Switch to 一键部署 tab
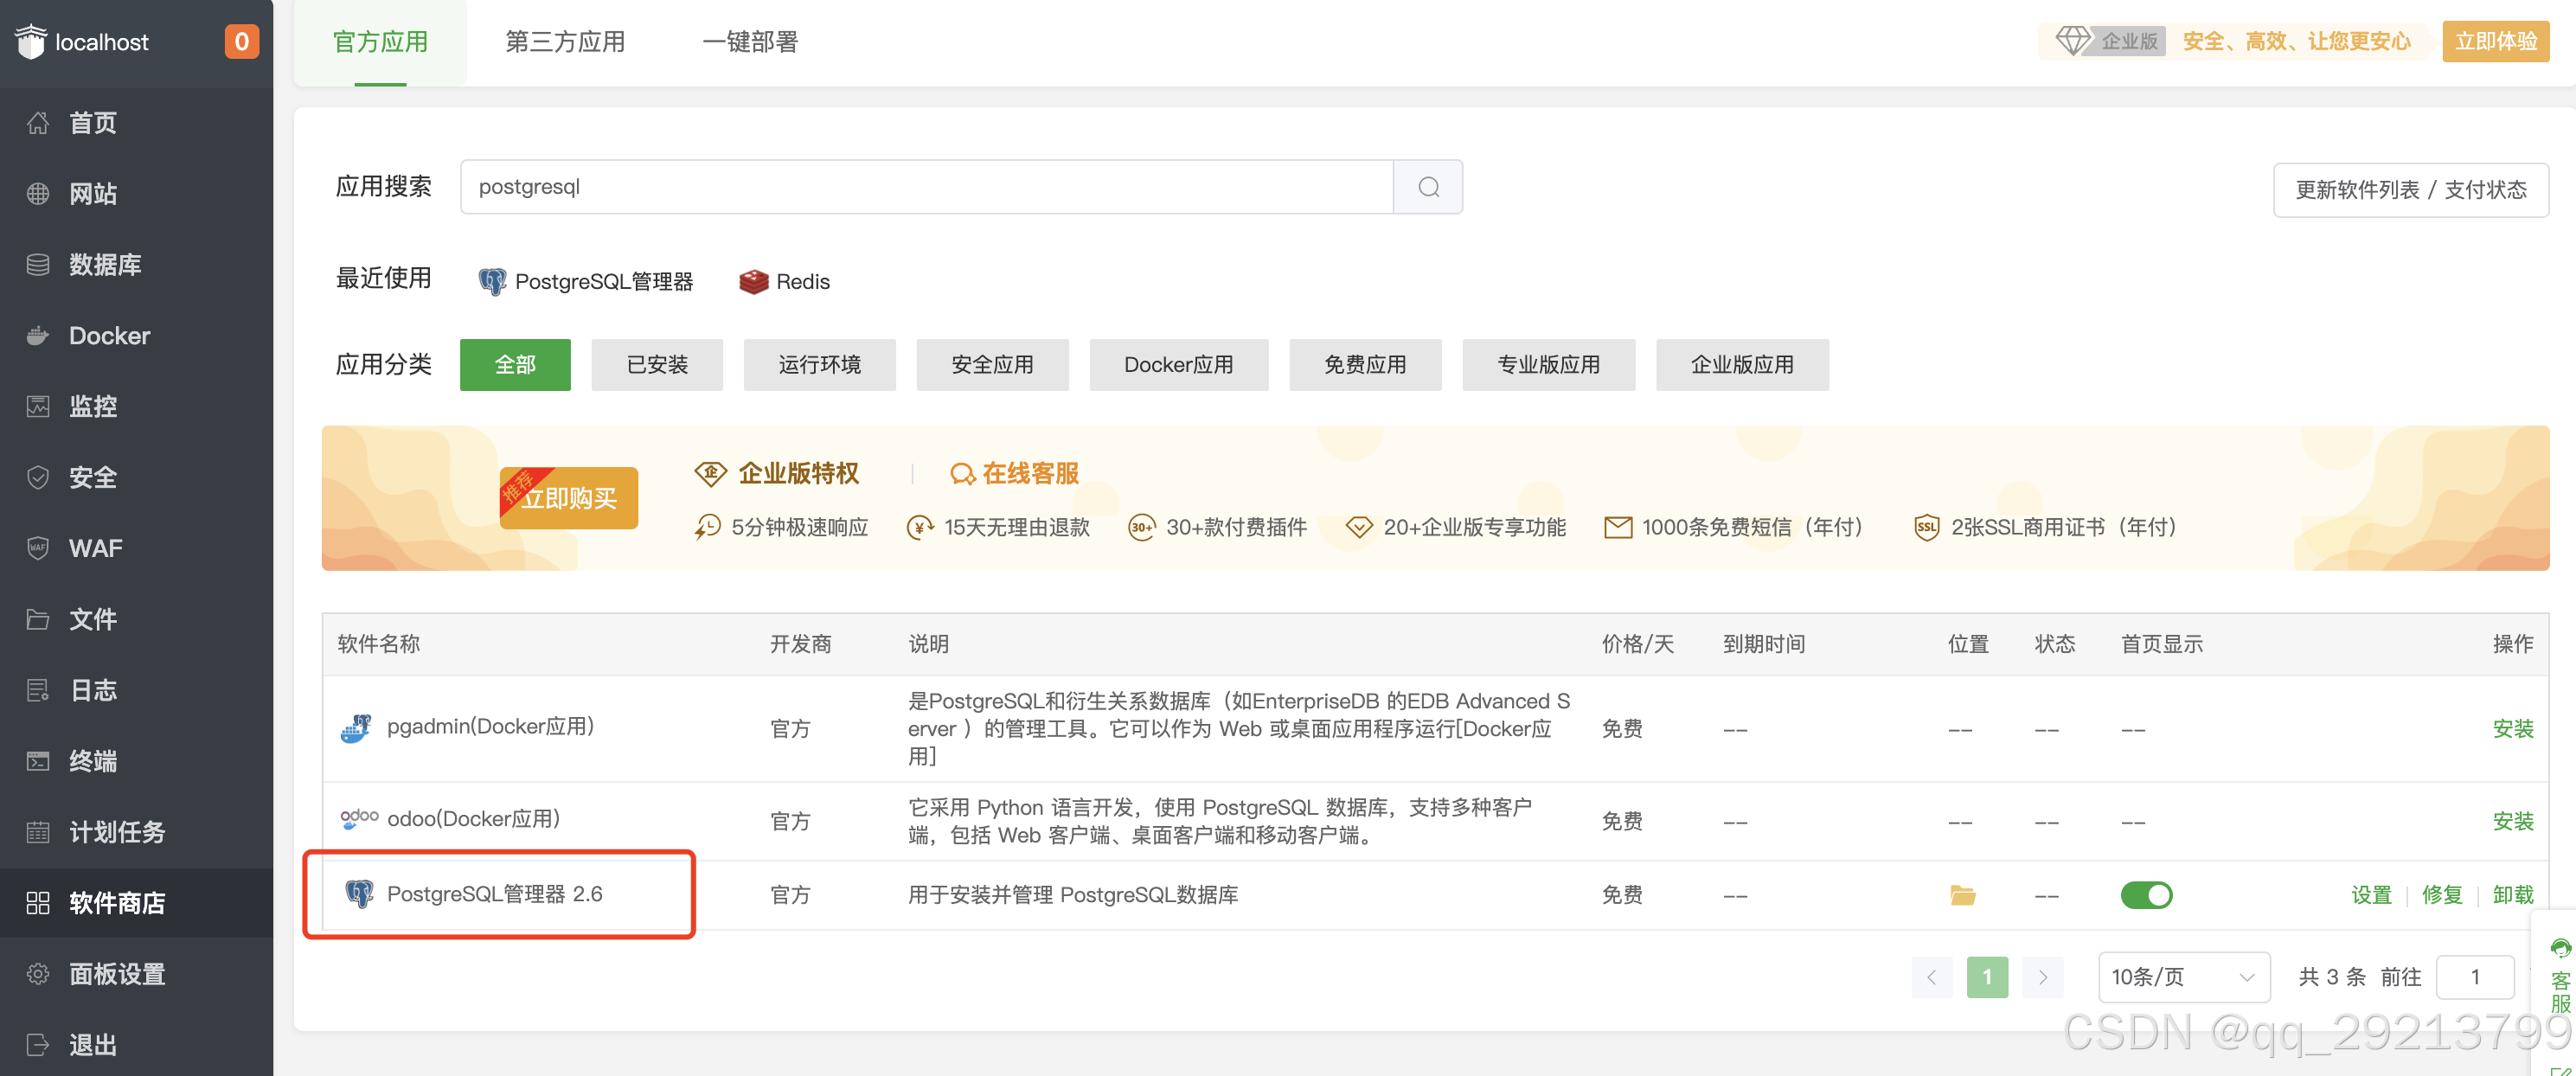Screen dimensions: 2576x1076 click(x=750, y=42)
